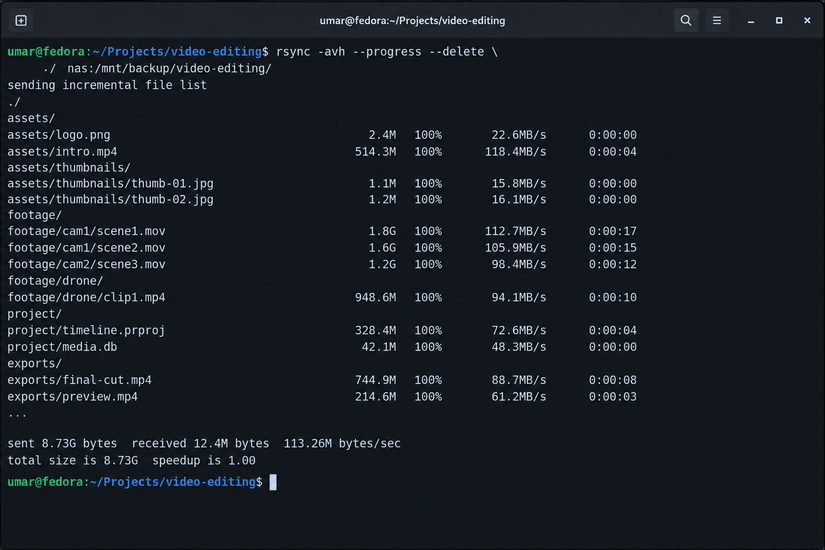The height and width of the screenshot is (550, 825).
Task: Minimize the terminal window
Action: point(751,21)
